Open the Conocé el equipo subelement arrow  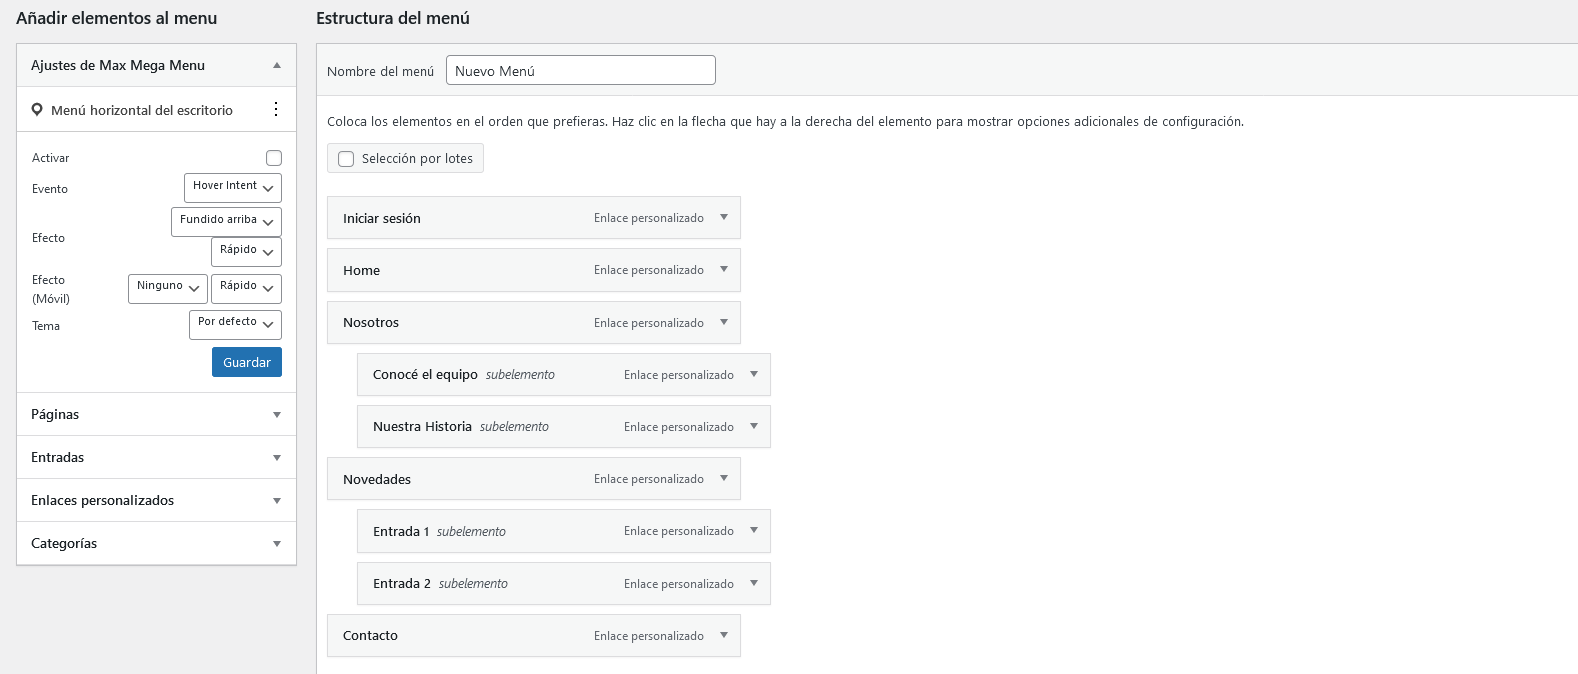[x=754, y=374]
